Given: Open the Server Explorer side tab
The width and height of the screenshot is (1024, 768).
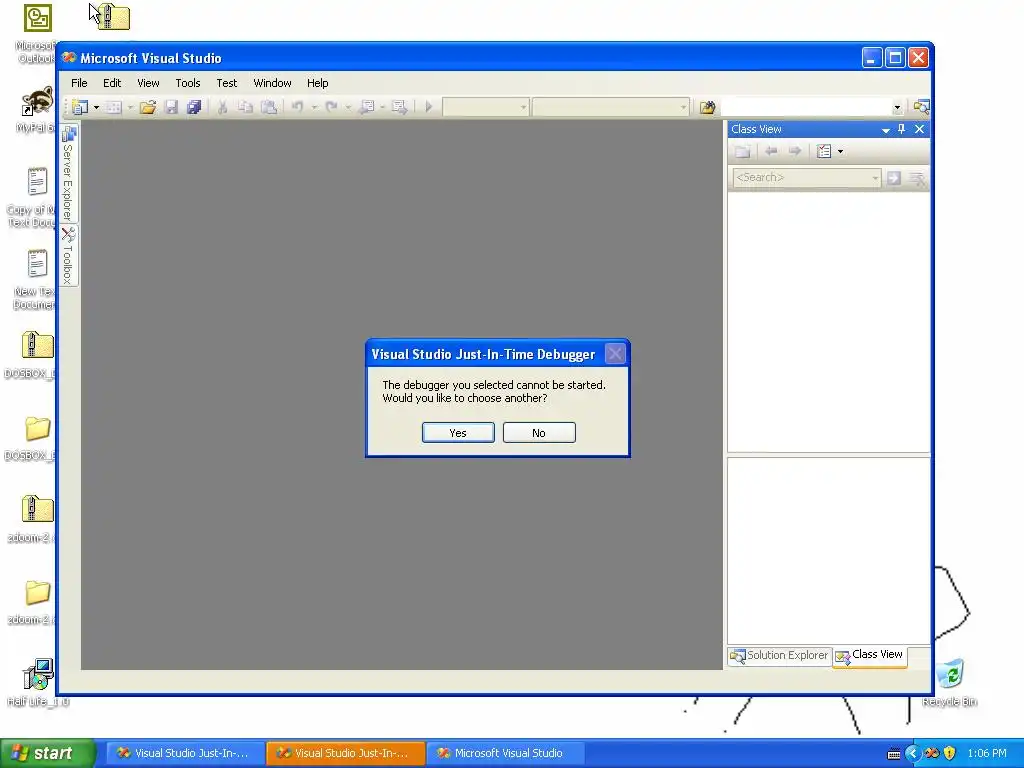Looking at the screenshot, I should (68, 173).
